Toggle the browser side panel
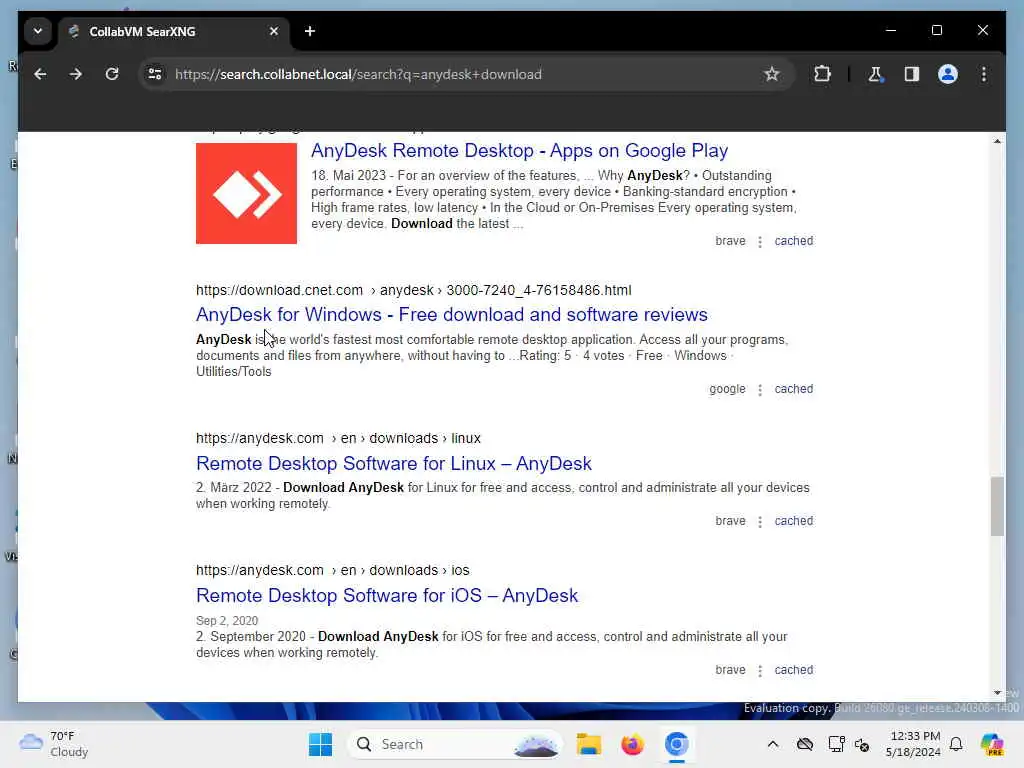 coord(912,74)
